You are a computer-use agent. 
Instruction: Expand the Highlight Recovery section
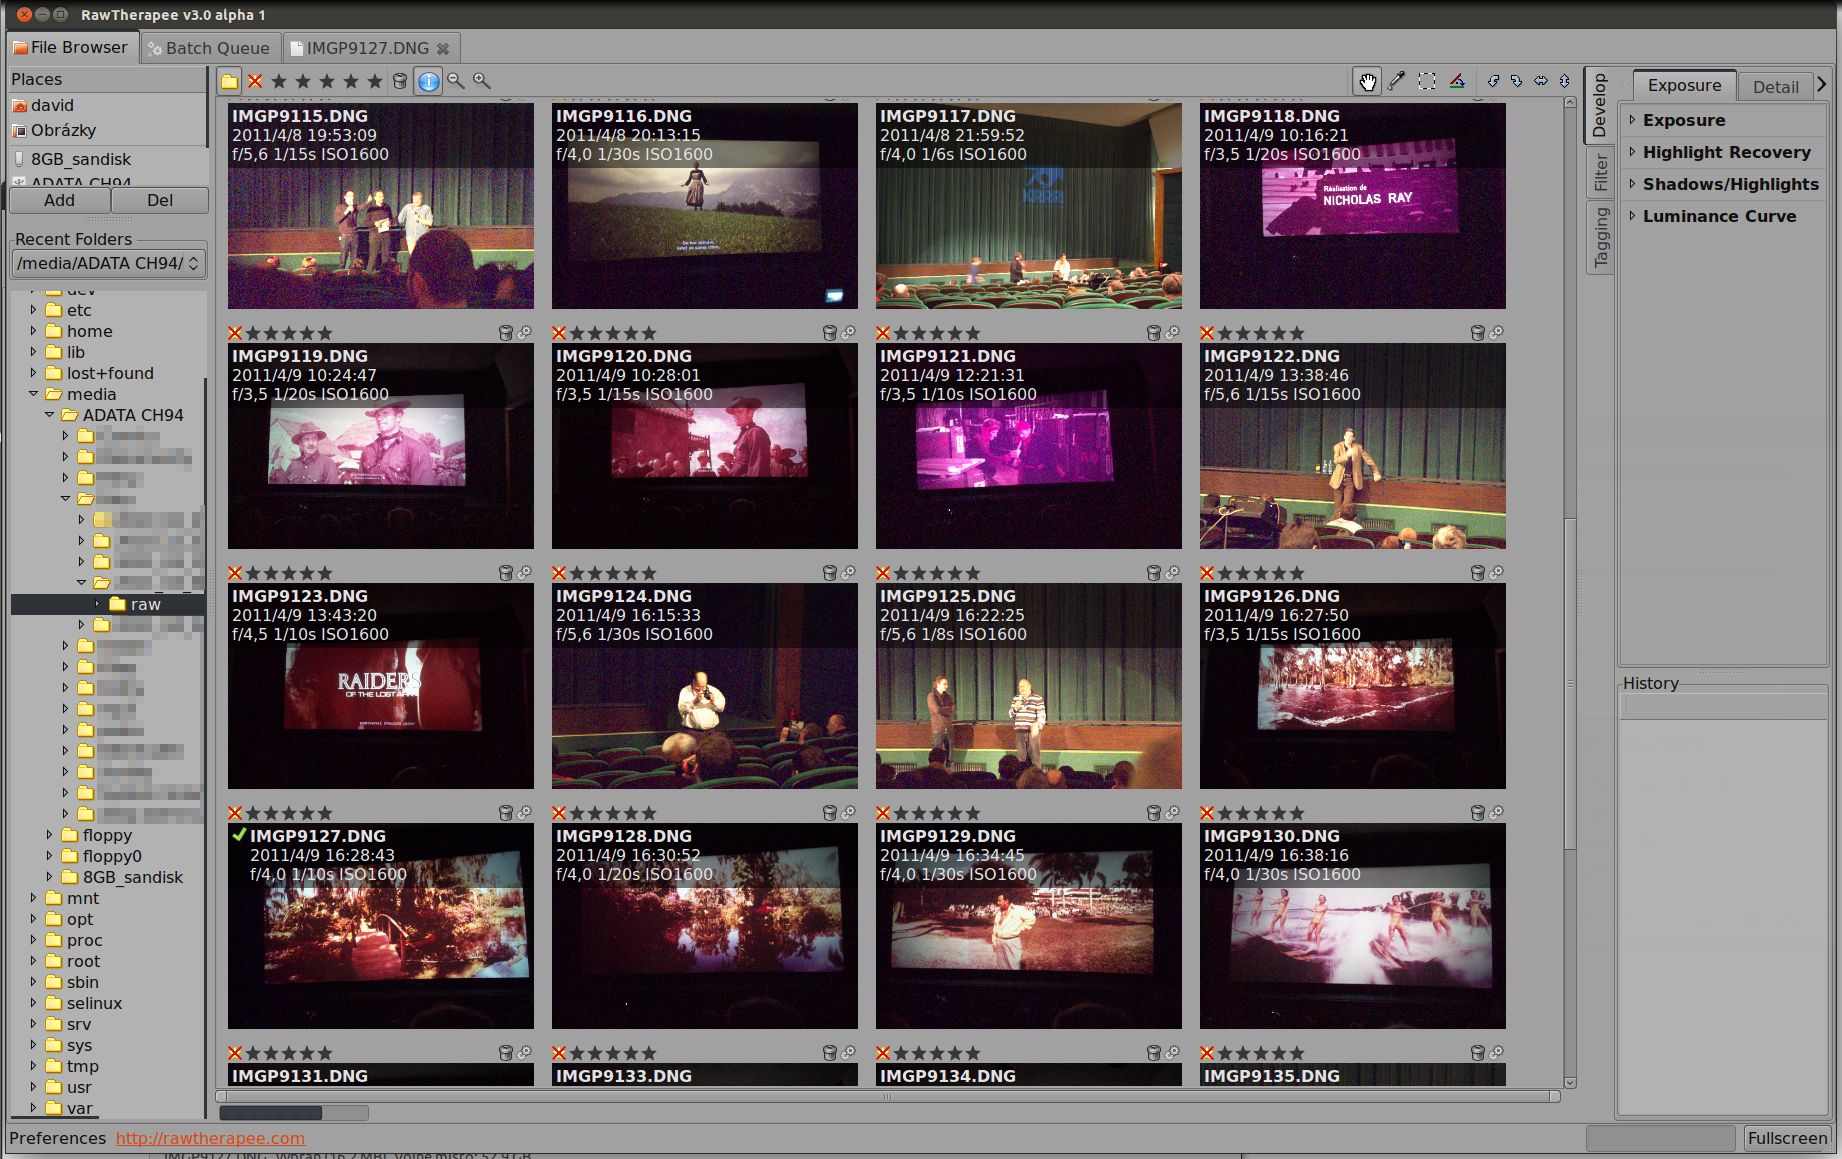pyautogui.click(x=1632, y=152)
